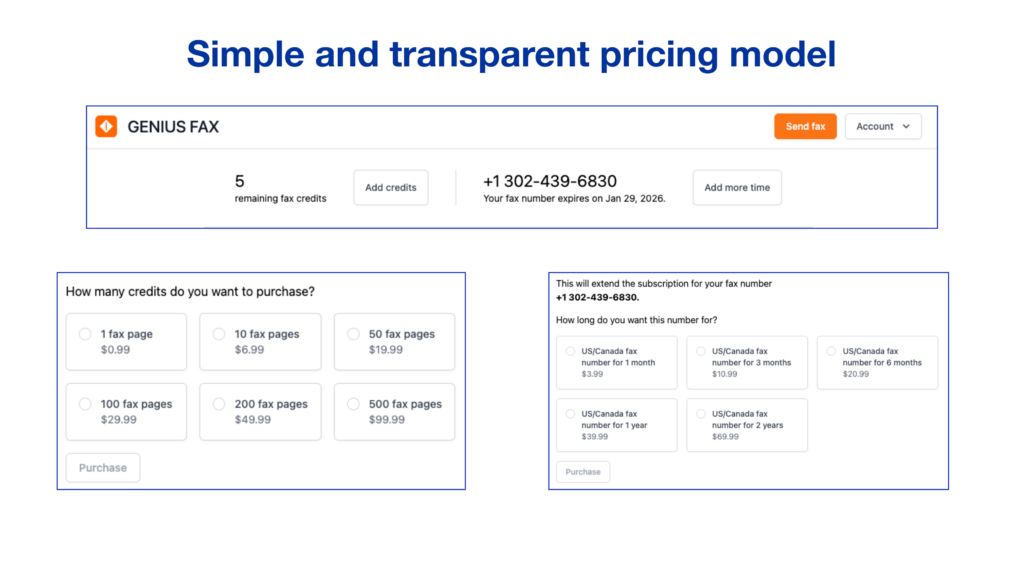Click Purchase under the subscription options
The width and height of the screenshot is (1024, 576).
(x=583, y=472)
